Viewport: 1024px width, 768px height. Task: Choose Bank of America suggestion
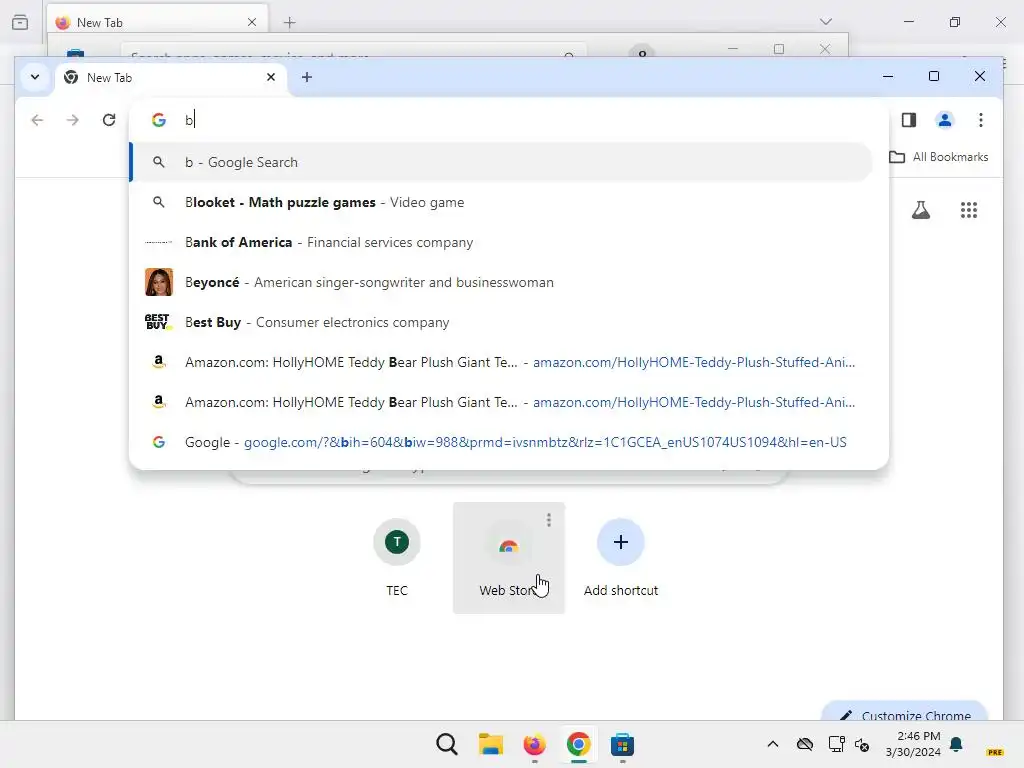[x=502, y=242]
